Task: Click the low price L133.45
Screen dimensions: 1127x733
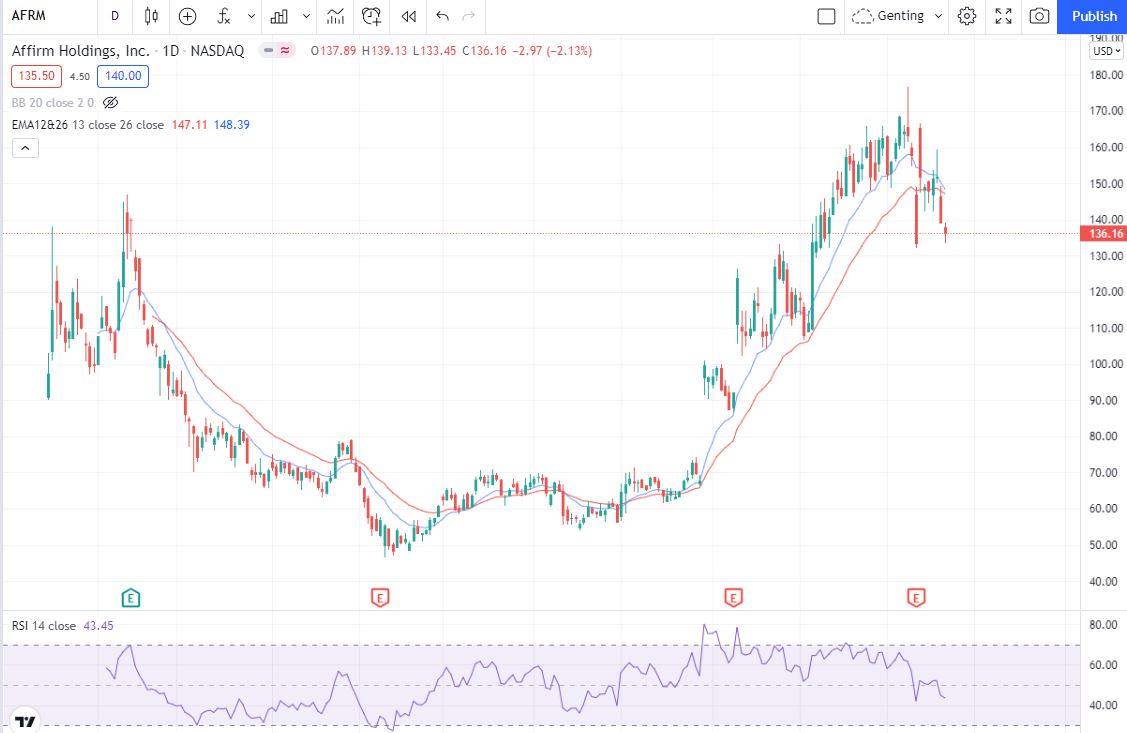Action: pyautogui.click(x=435, y=51)
